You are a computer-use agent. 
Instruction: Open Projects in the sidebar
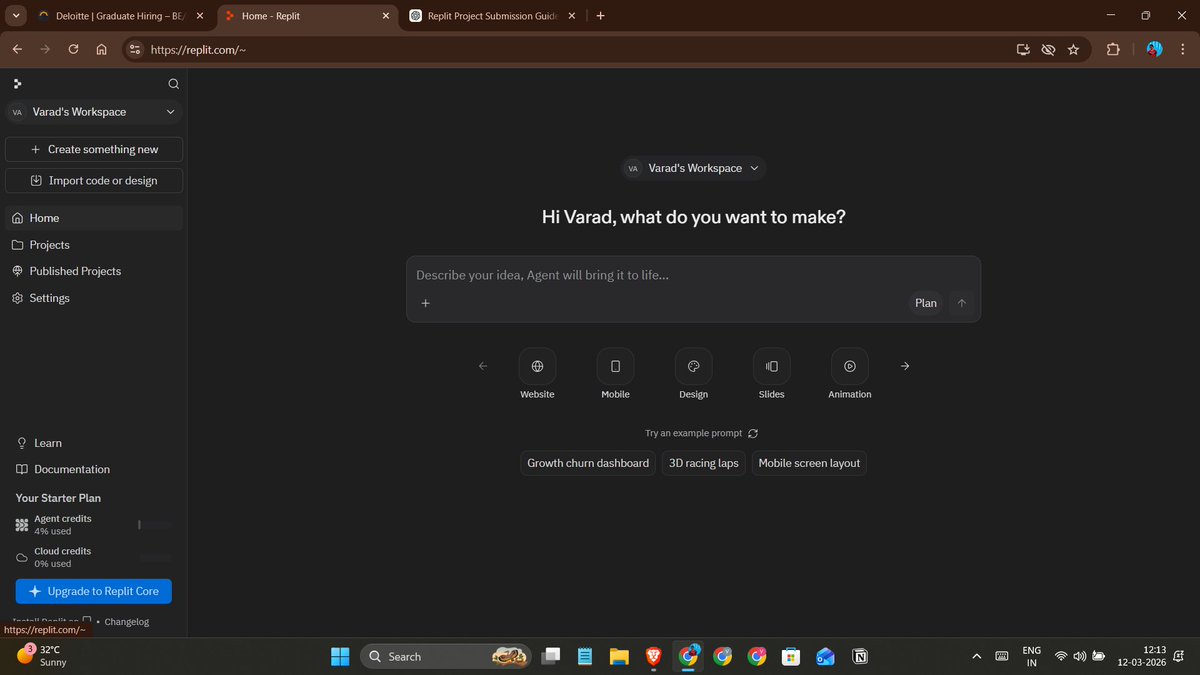94,245
